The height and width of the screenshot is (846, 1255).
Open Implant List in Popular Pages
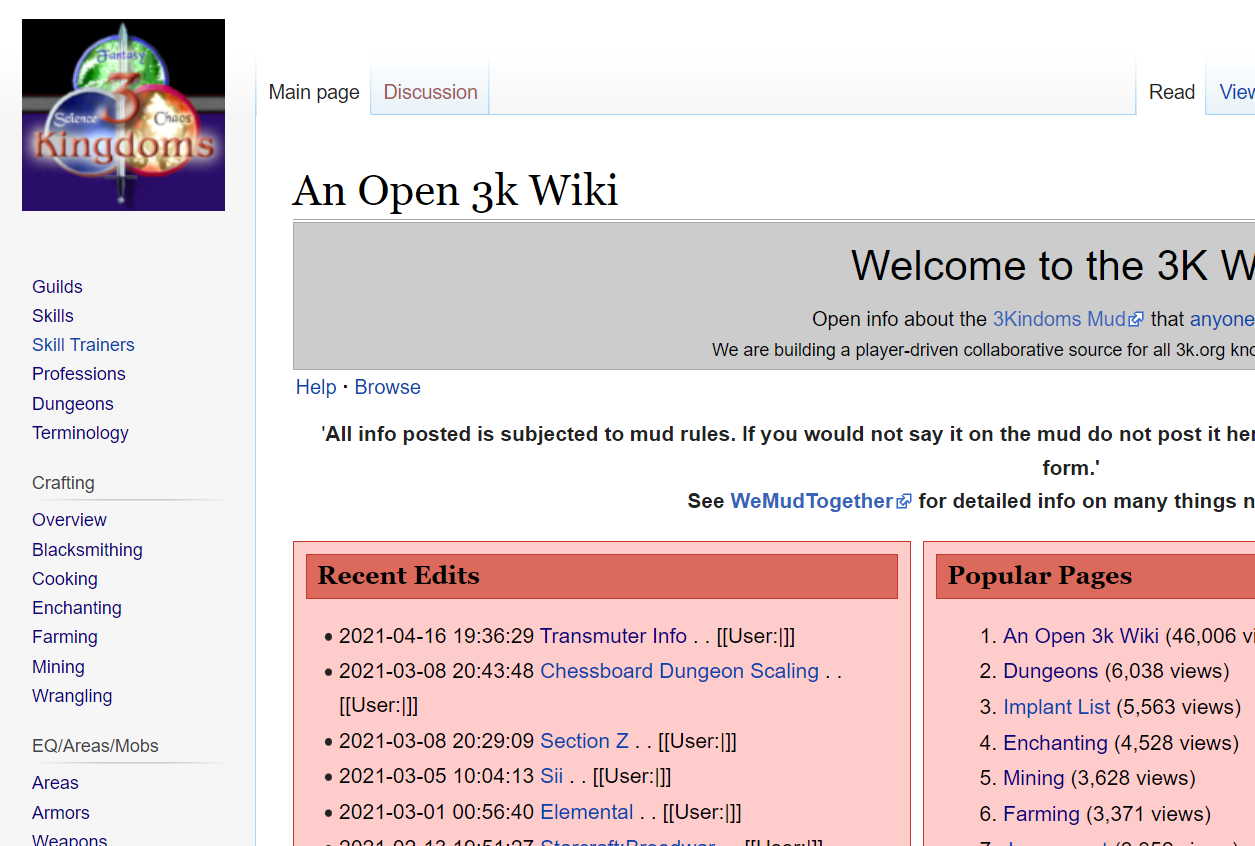click(1056, 707)
